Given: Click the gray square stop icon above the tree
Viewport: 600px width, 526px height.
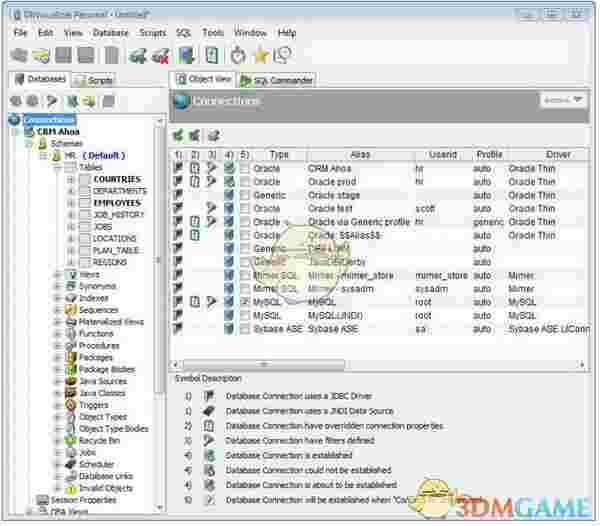Looking at the screenshot, I should [x=109, y=101].
